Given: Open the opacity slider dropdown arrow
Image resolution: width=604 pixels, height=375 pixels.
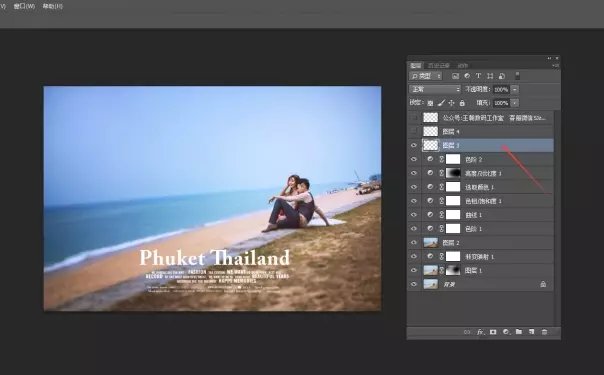Looking at the screenshot, I should pyautogui.click(x=515, y=89).
